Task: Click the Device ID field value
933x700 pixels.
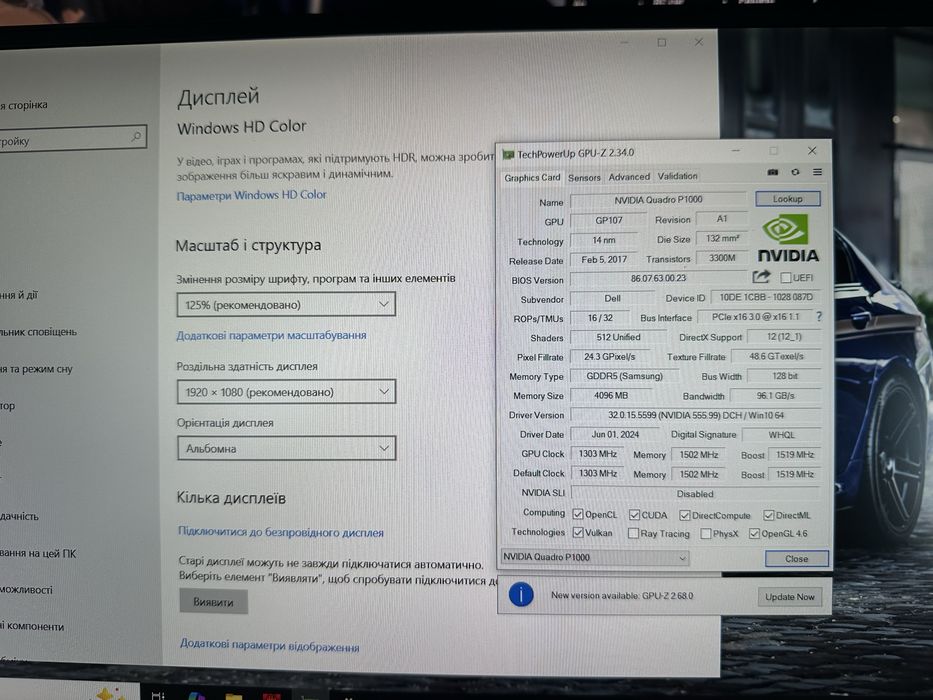Action: pyautogui.click(x=765, y=297)
